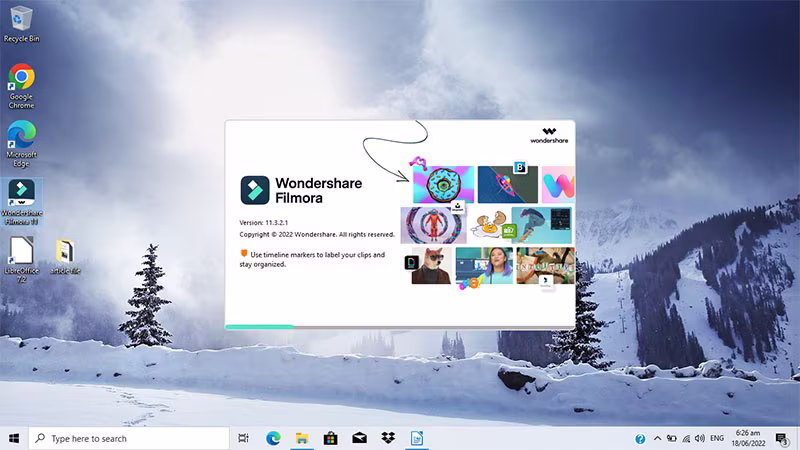800x450 pixels.
Task: Click the blue help question mark tray icon
Action: [640, 439]
